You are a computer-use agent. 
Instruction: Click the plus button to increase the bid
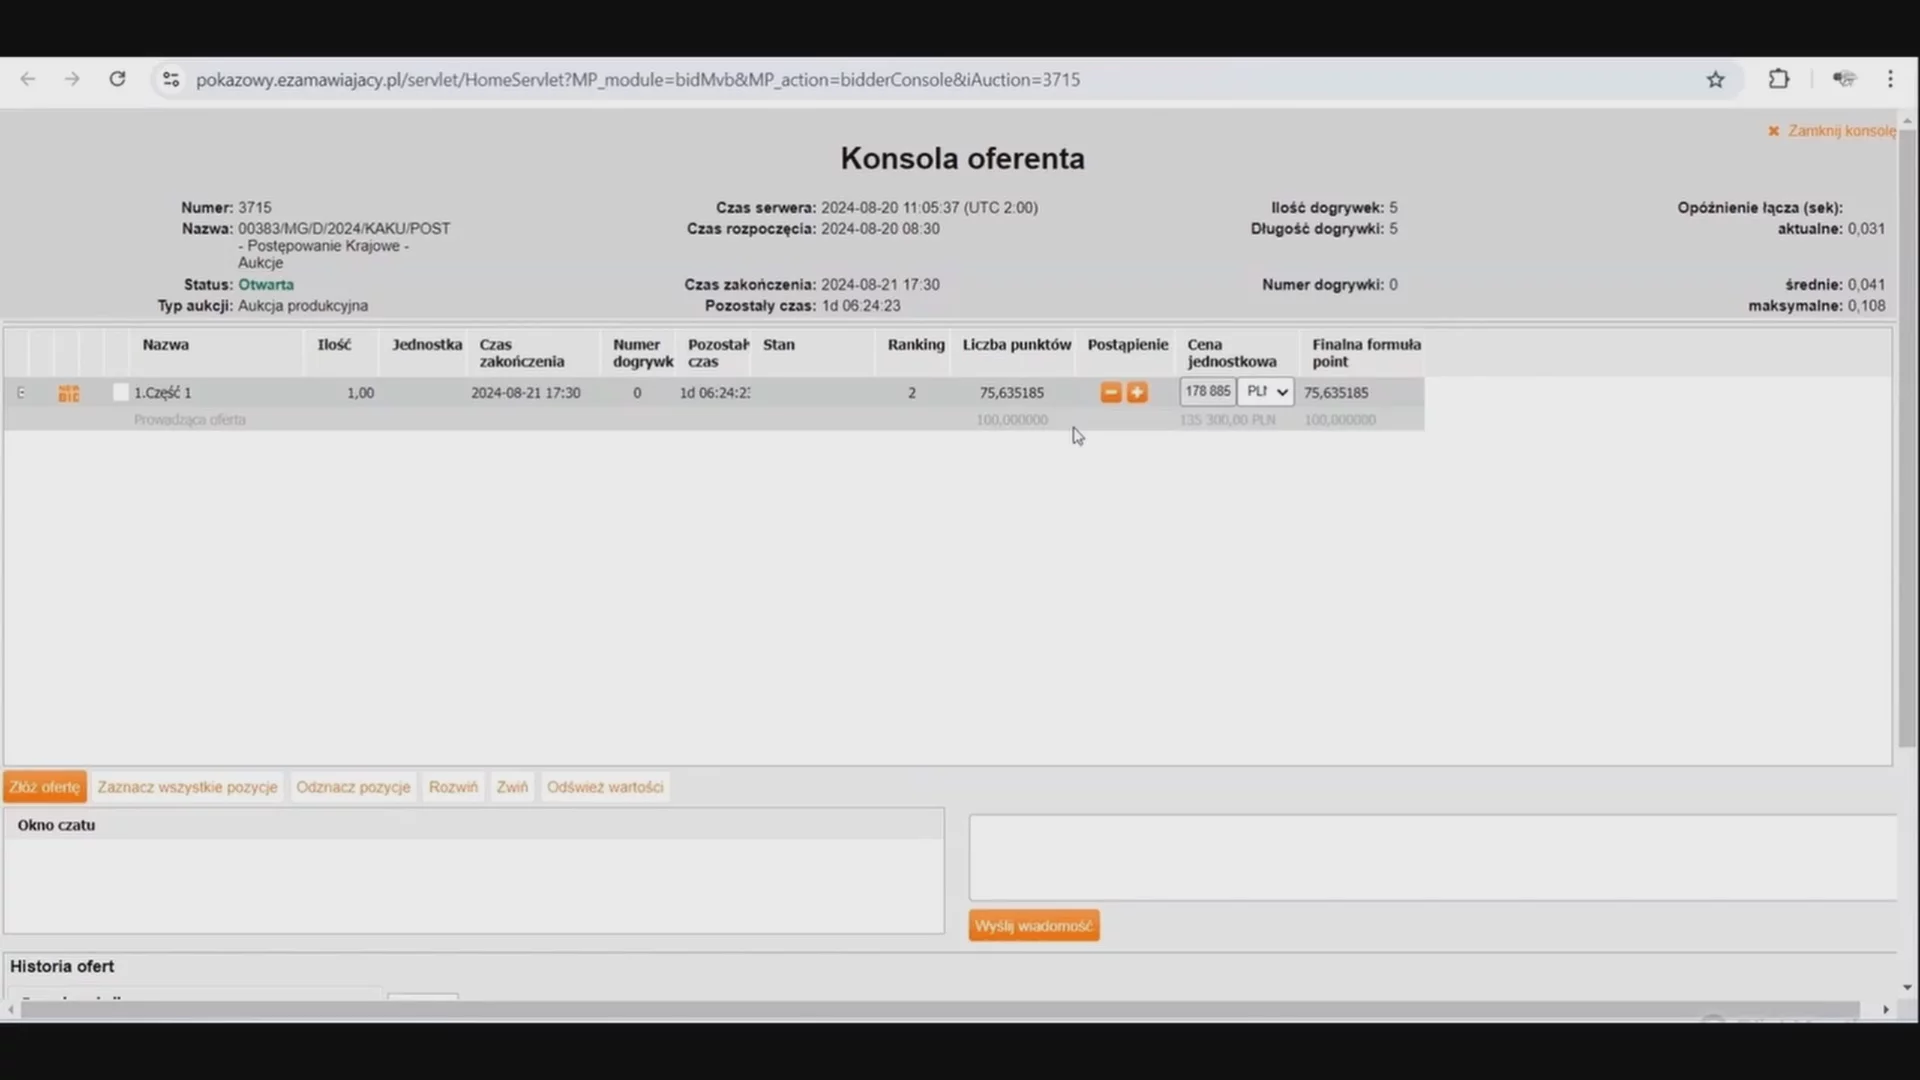pos(1137,393)
